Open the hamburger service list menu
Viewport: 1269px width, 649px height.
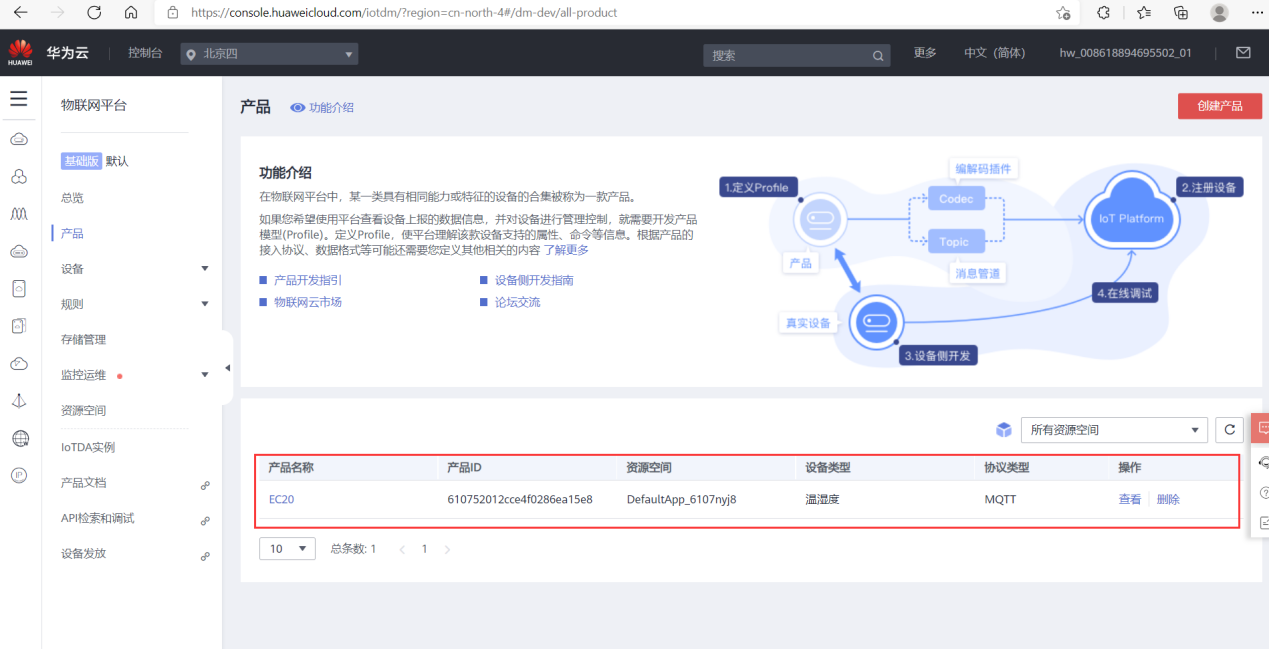pos(19,98)
